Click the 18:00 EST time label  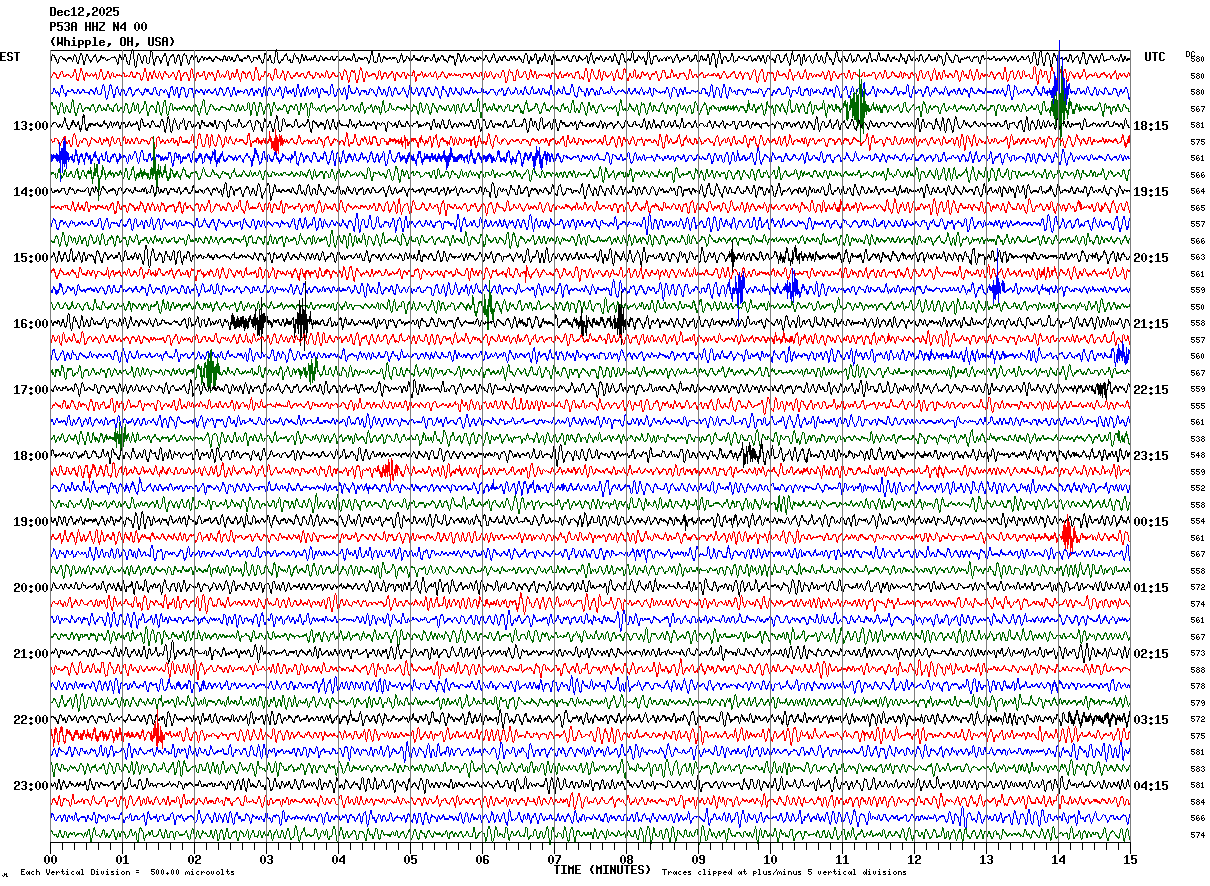(x=30, y=456)
